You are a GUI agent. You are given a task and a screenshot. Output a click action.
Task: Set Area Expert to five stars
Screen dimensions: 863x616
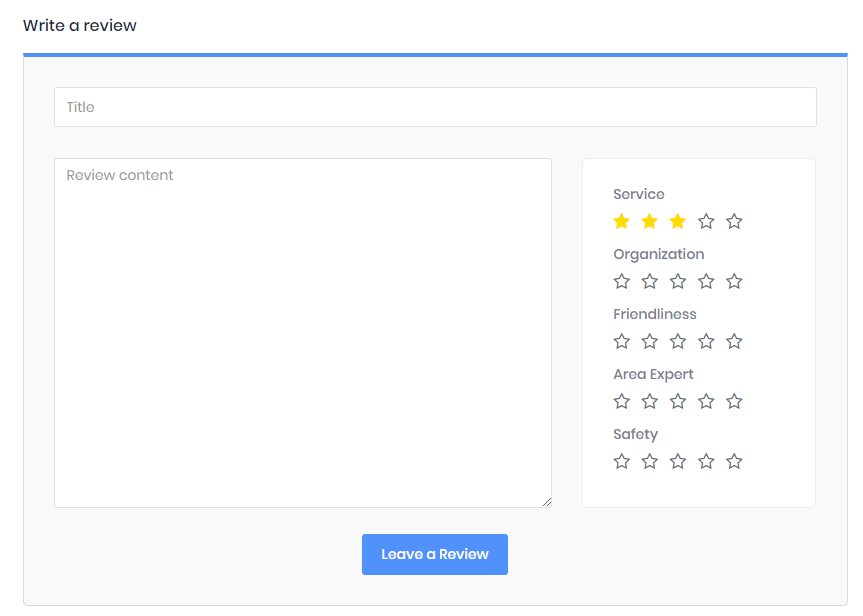click(x=734, y=401)
